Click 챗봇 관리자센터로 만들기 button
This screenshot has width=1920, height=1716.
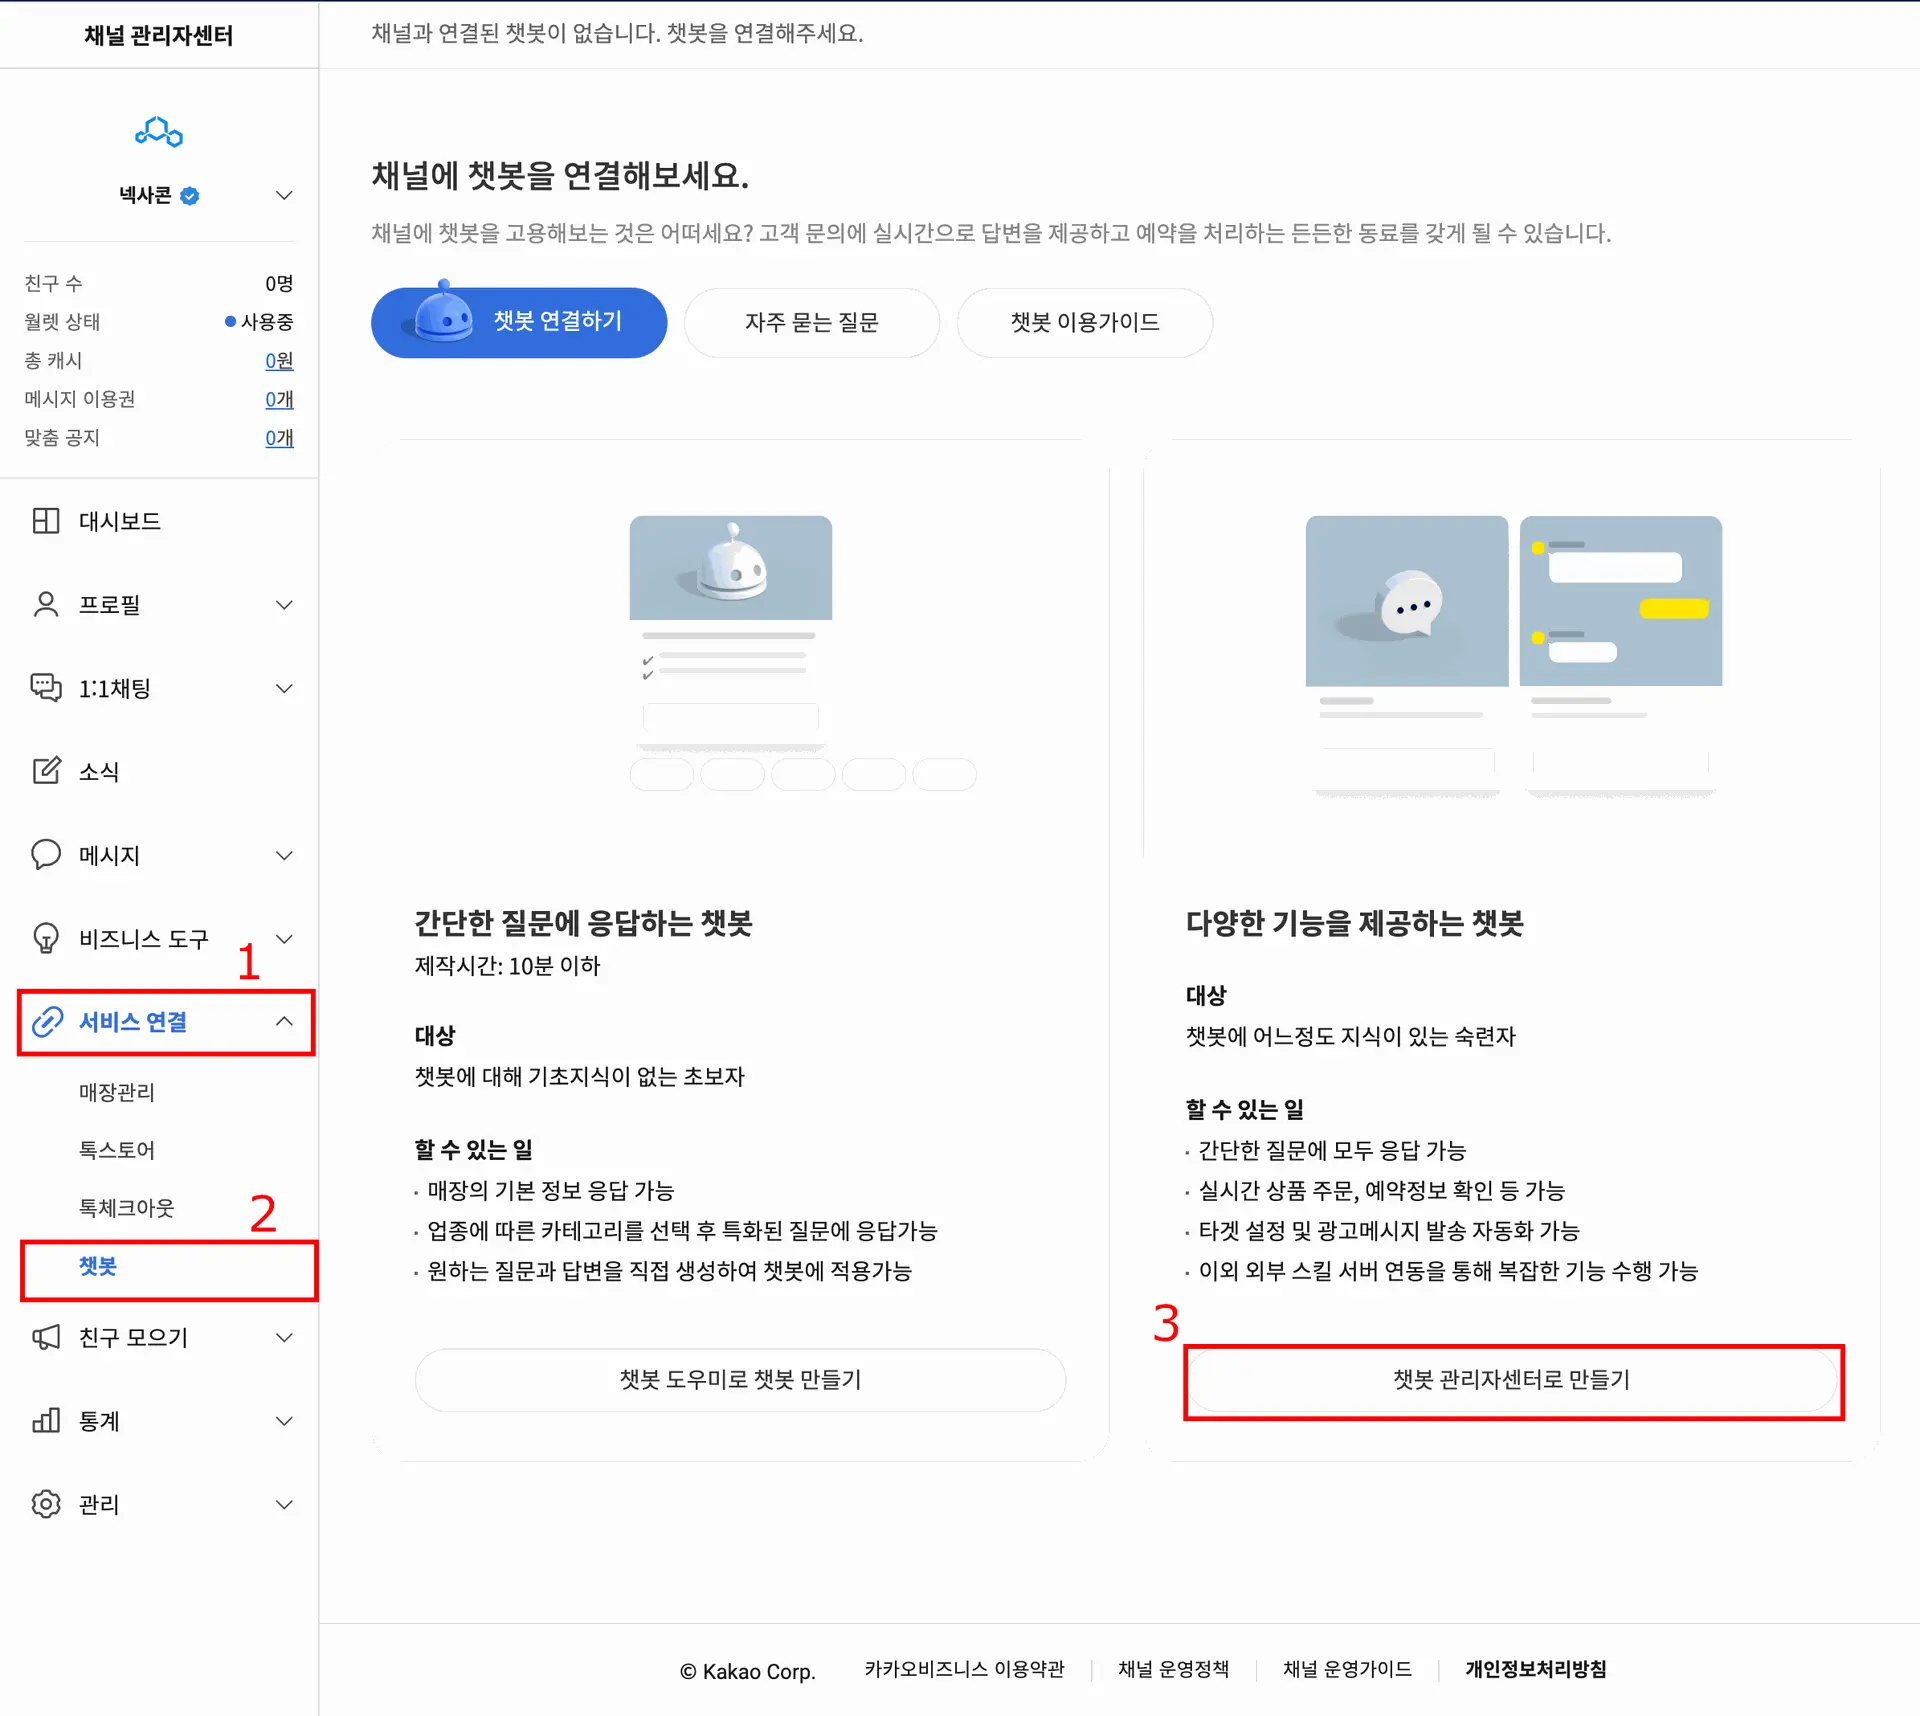click(x=1512, y=1380)
